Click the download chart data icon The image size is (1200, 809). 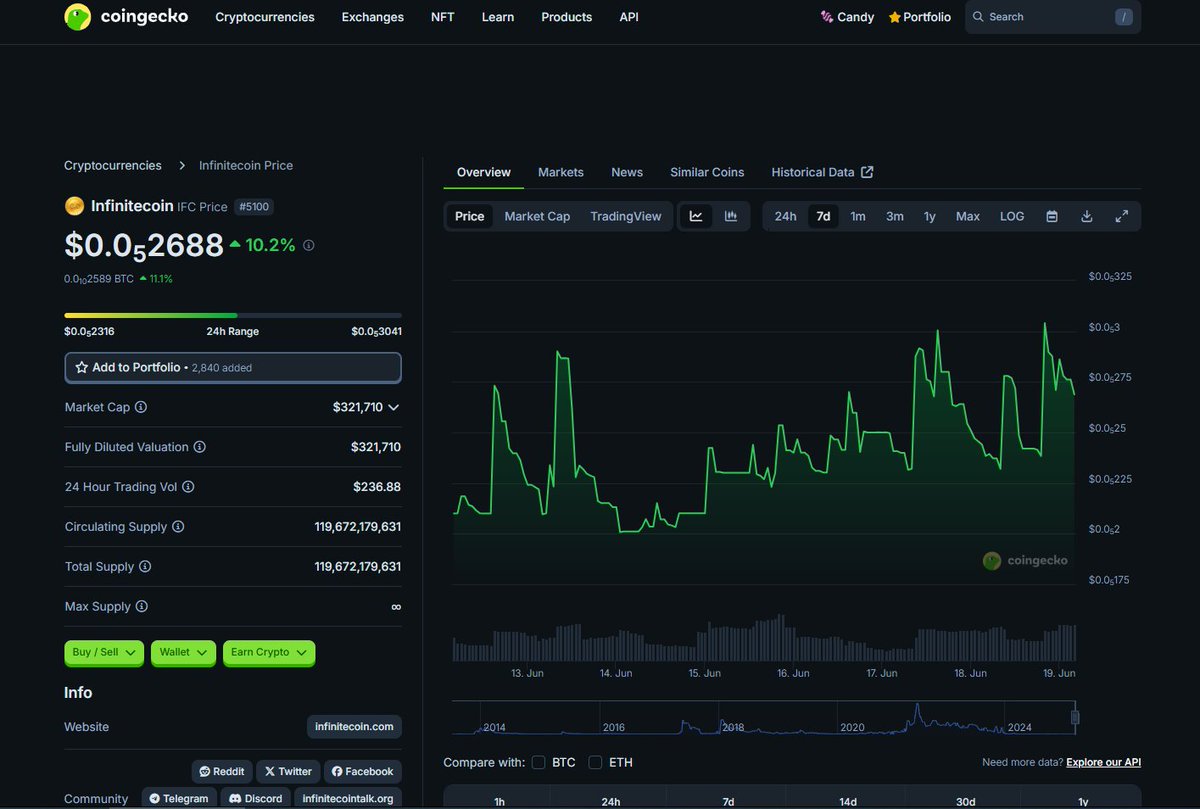tap(1087, 216)
